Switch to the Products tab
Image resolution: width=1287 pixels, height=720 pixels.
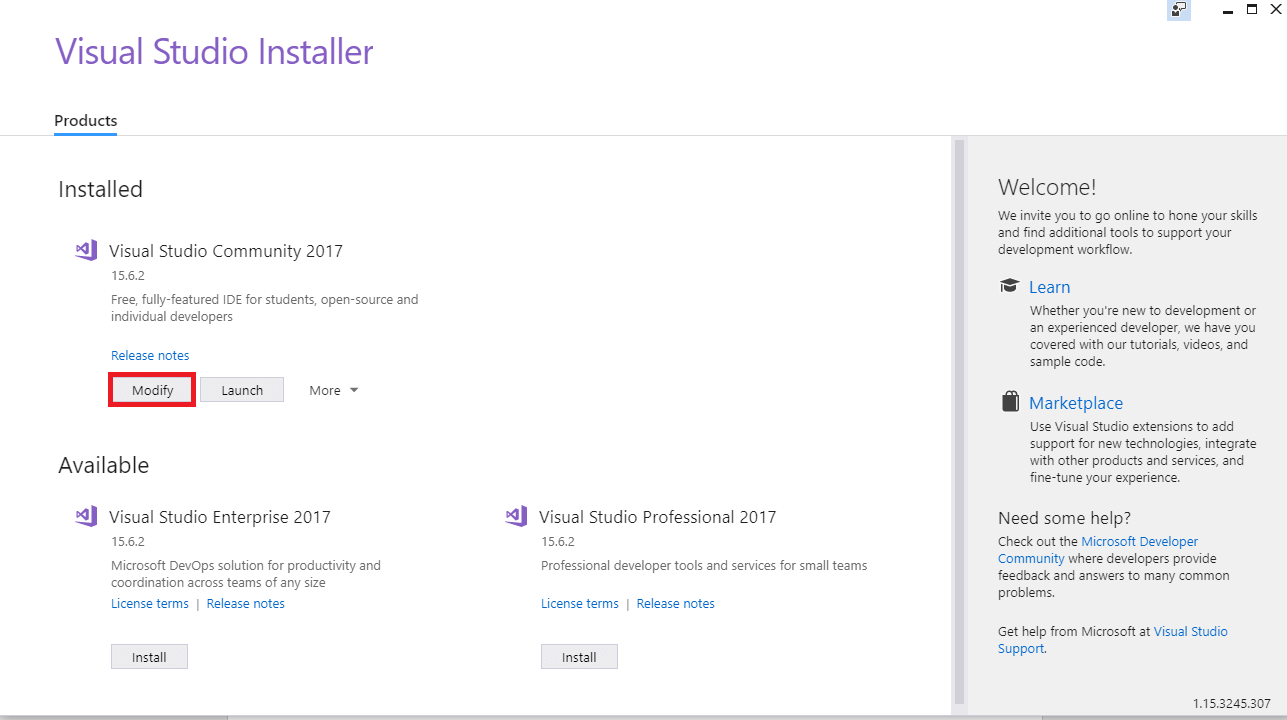click(x=86, y=121)
